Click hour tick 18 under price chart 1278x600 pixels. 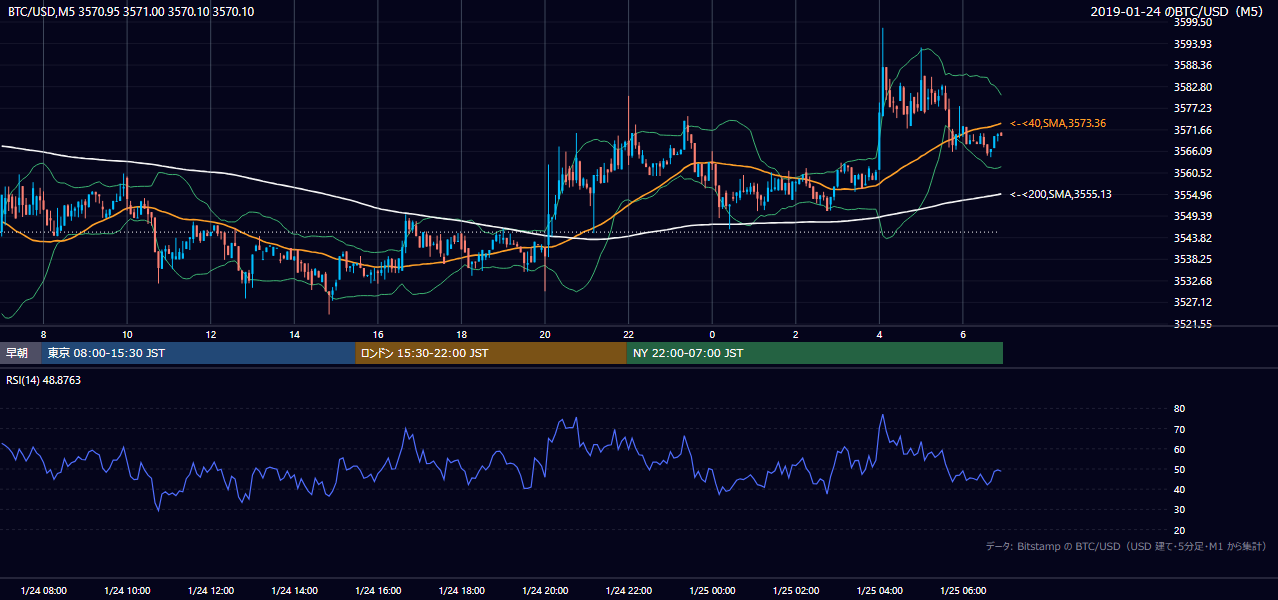coord(461,334)
